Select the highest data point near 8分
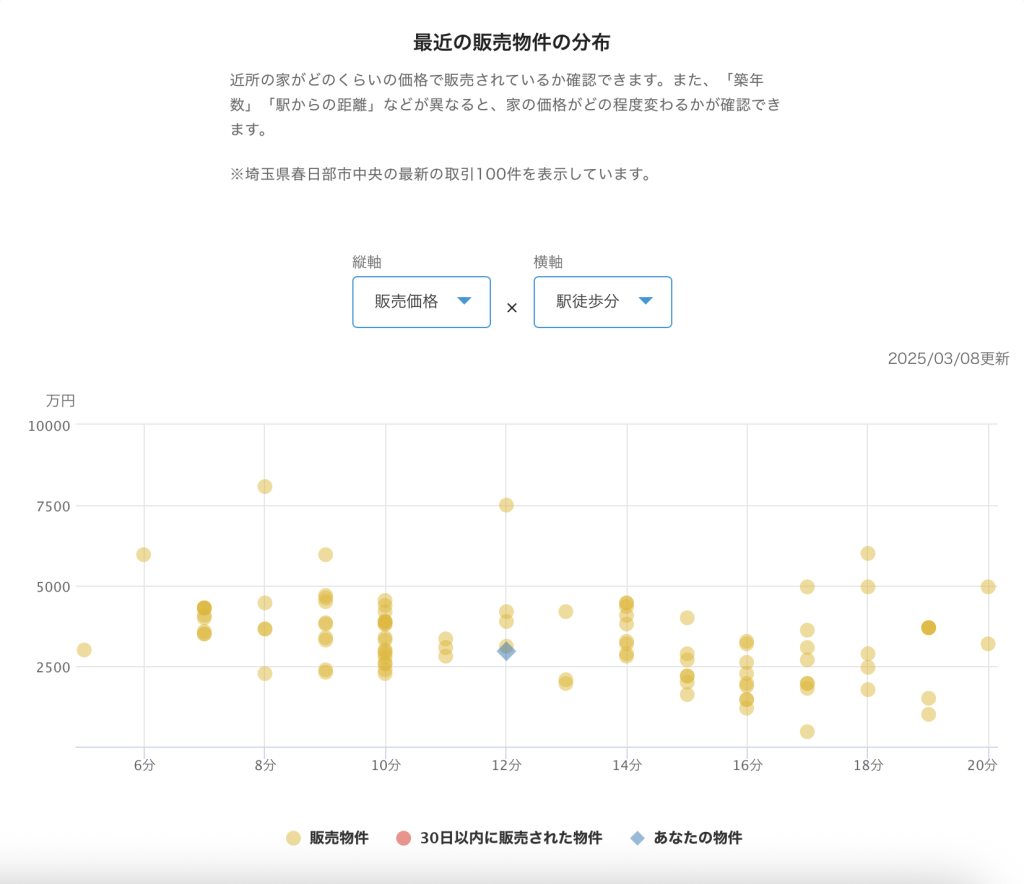Viewport: 1024px width, 884px height. [x=263, y=487]
